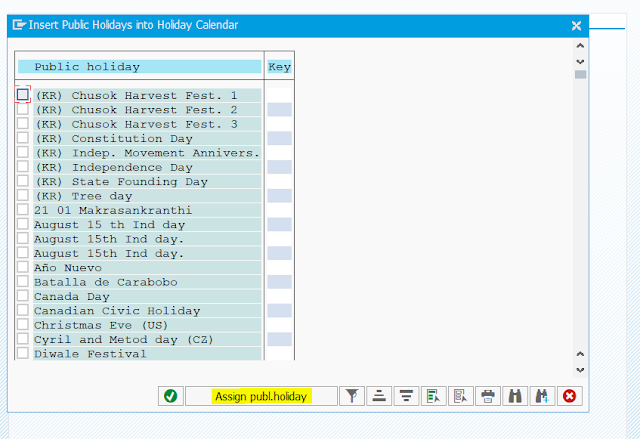
Task: Click the Key field for Independence Day
Action: [279, 167]
